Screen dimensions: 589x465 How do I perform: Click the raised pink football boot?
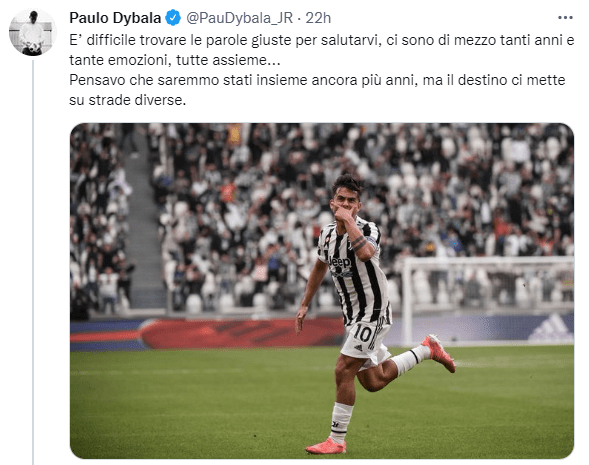pos(439,353)
